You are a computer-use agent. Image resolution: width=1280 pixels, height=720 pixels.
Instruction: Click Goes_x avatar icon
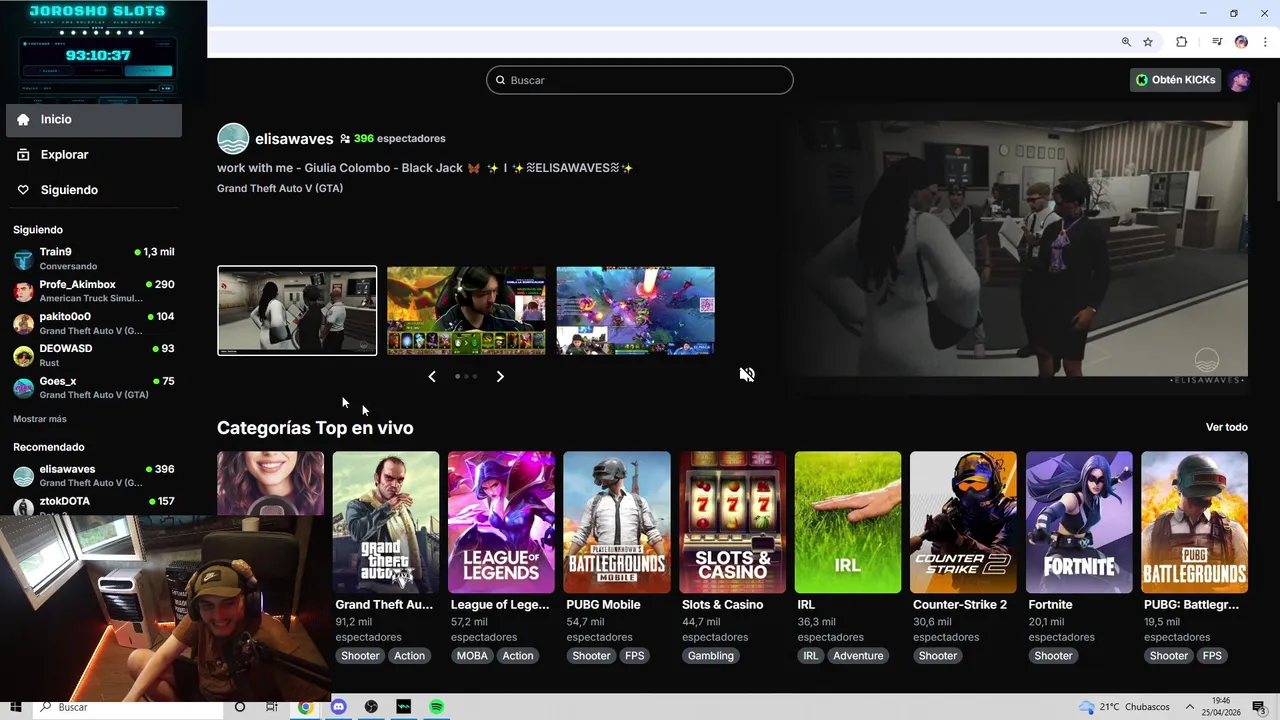tap(23, 388)
